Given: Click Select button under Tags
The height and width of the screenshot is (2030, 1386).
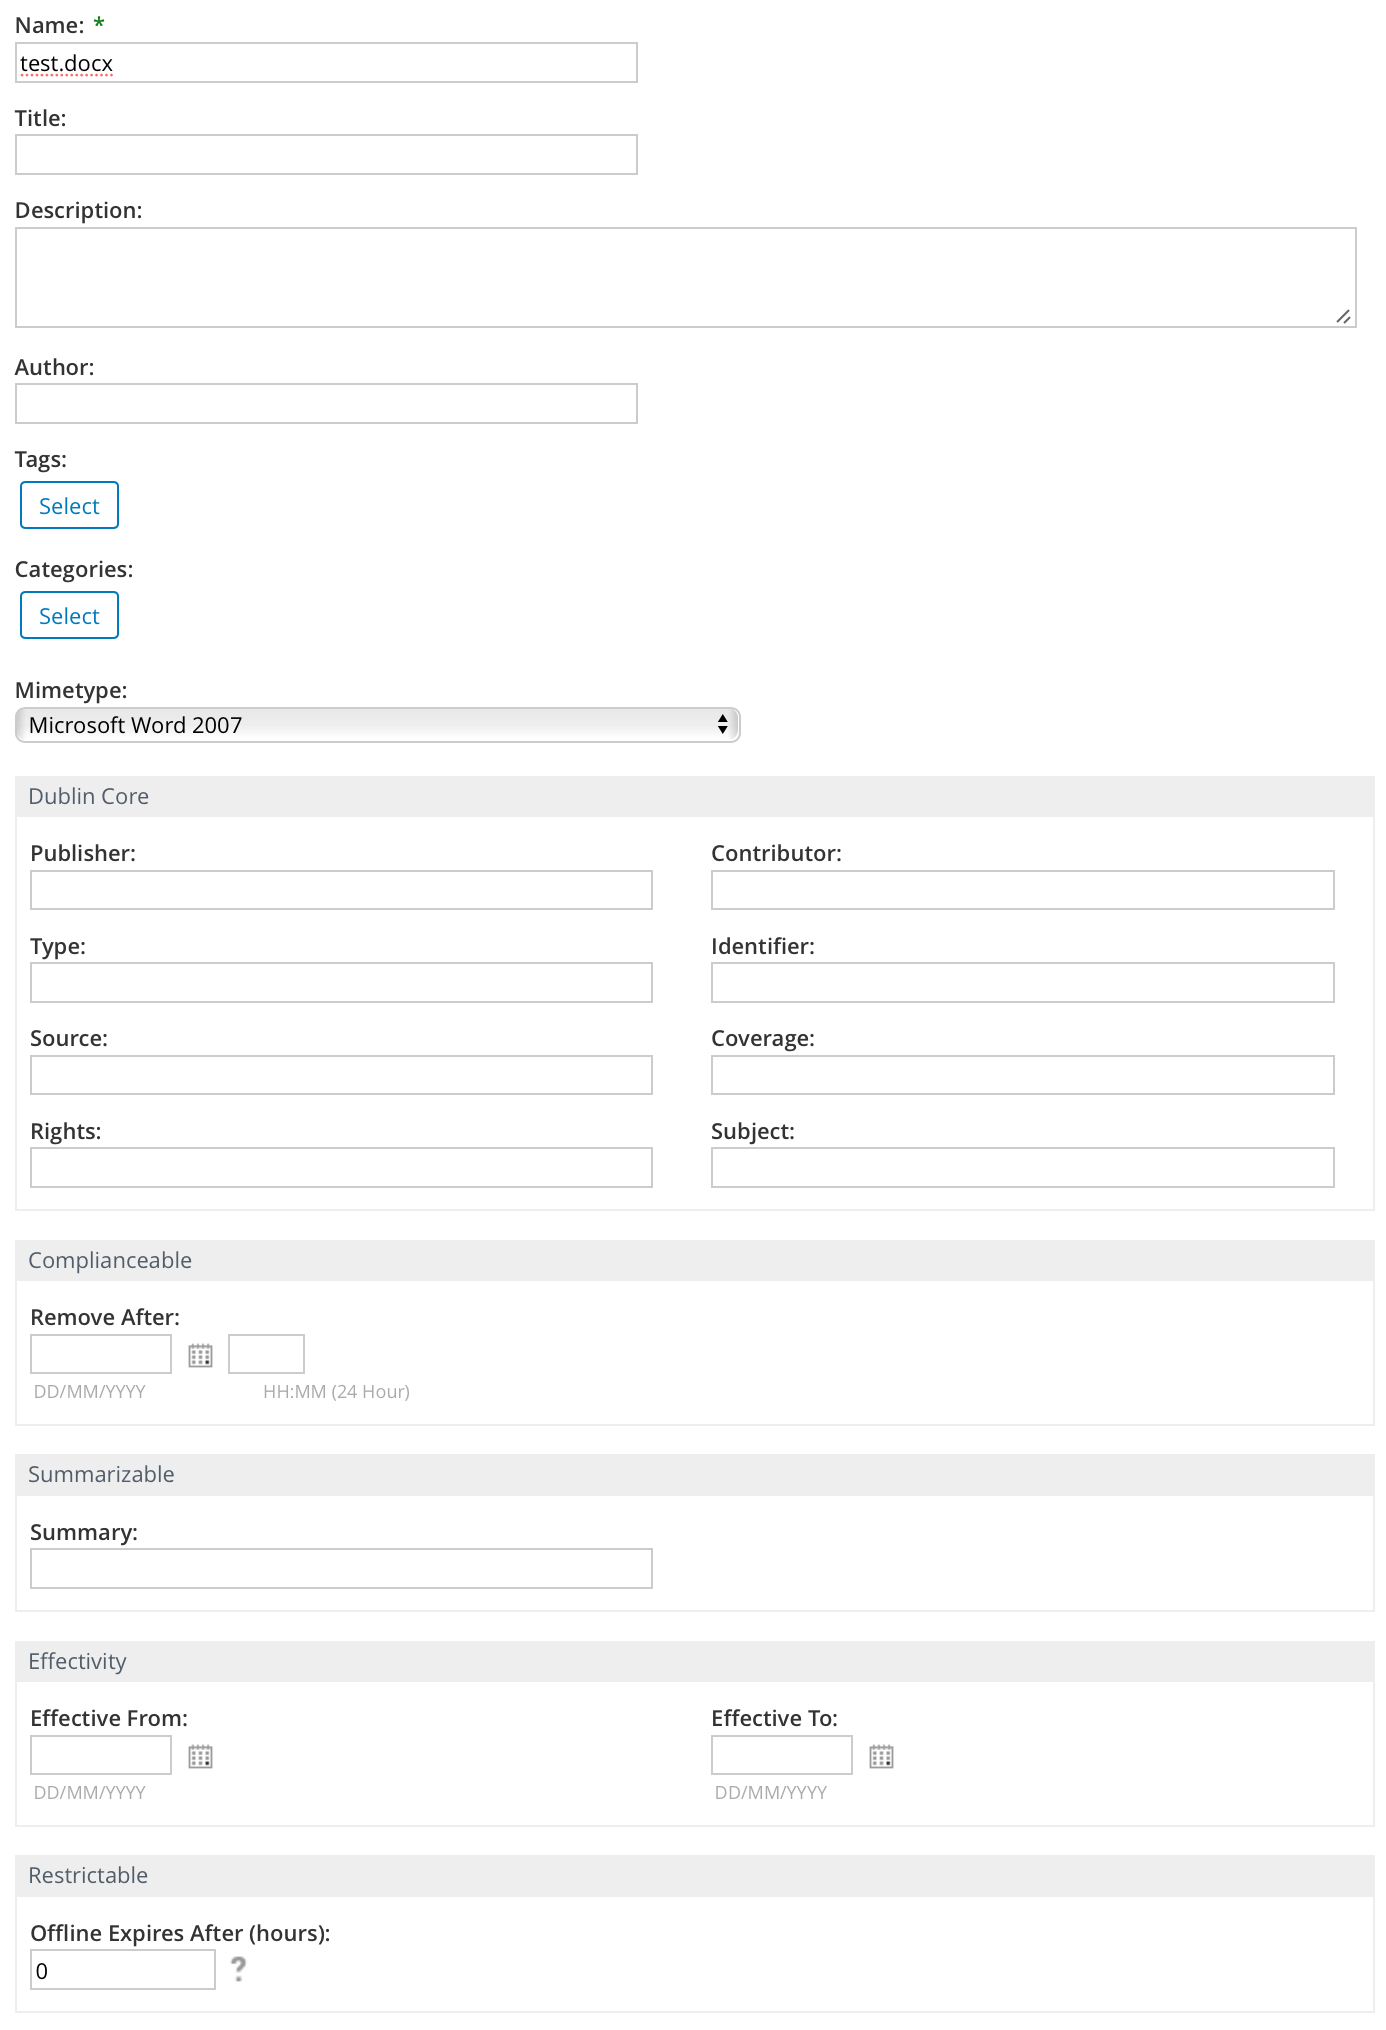Looking at the screenshot, I should [69, 505].
